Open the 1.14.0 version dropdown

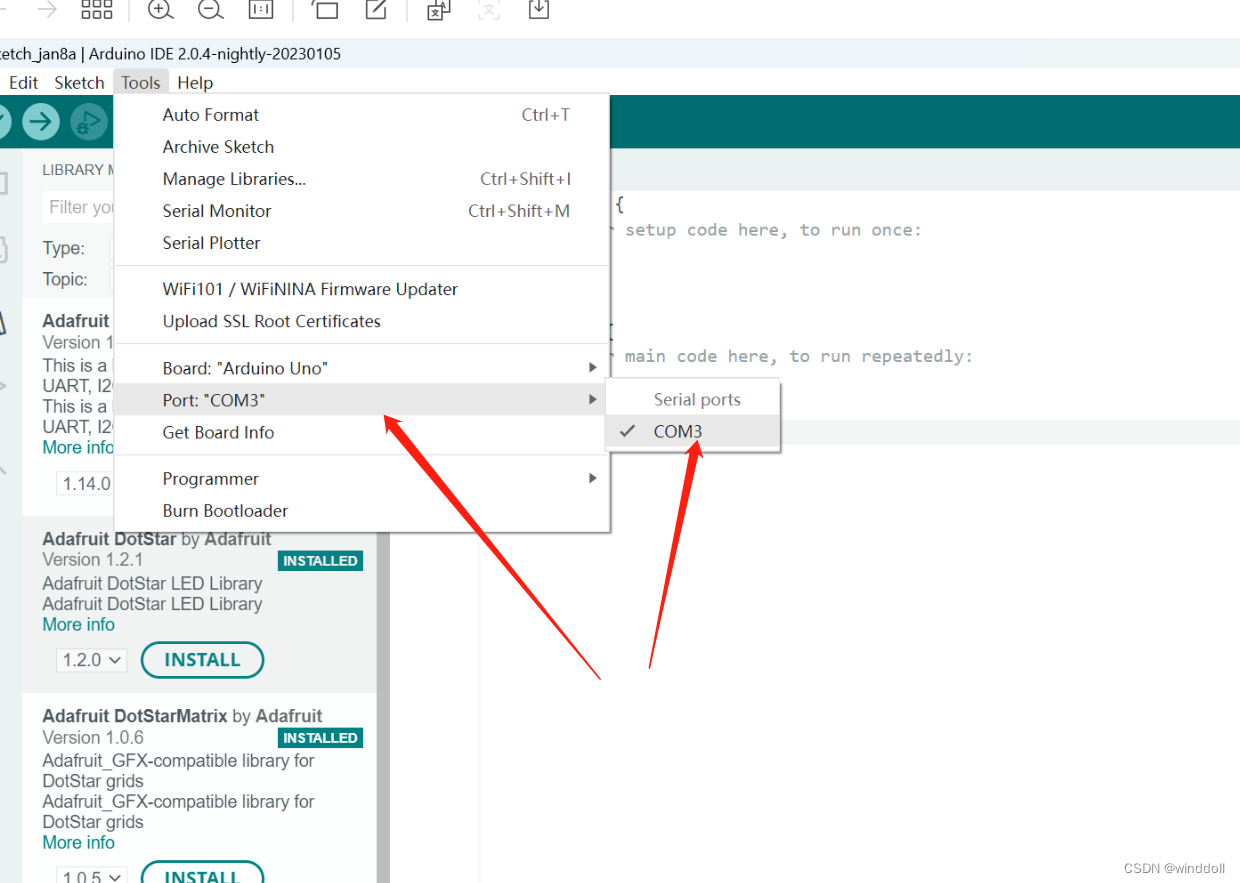pos(84,484)
